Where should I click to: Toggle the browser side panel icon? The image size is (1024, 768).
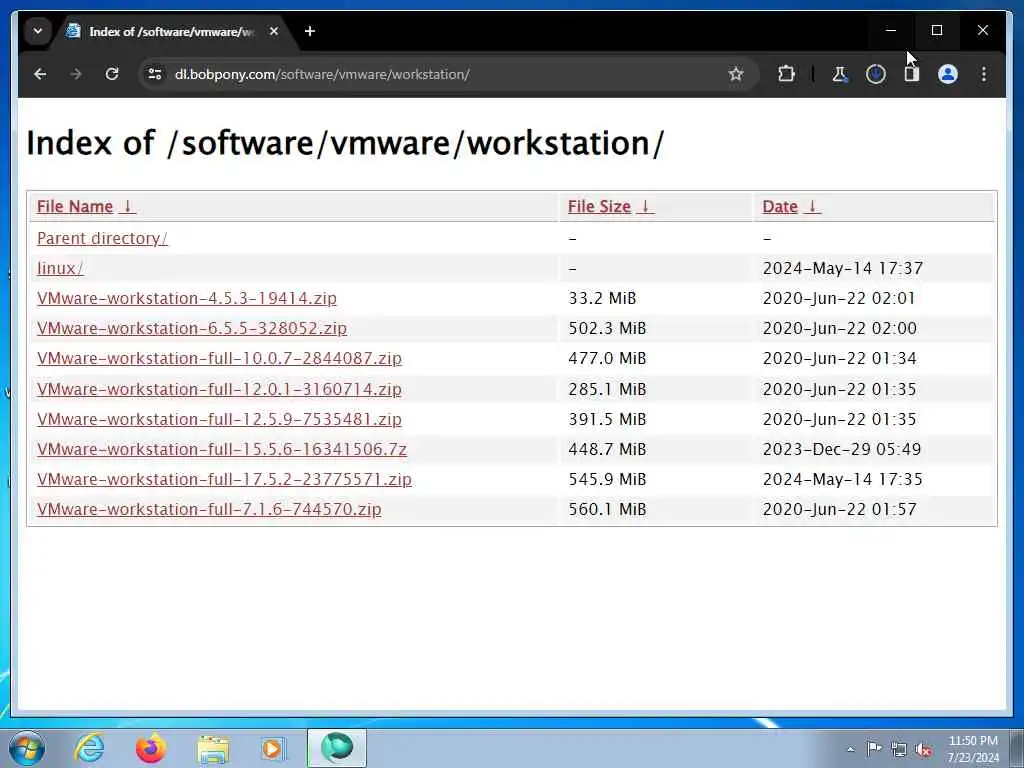tap(912, 74)
